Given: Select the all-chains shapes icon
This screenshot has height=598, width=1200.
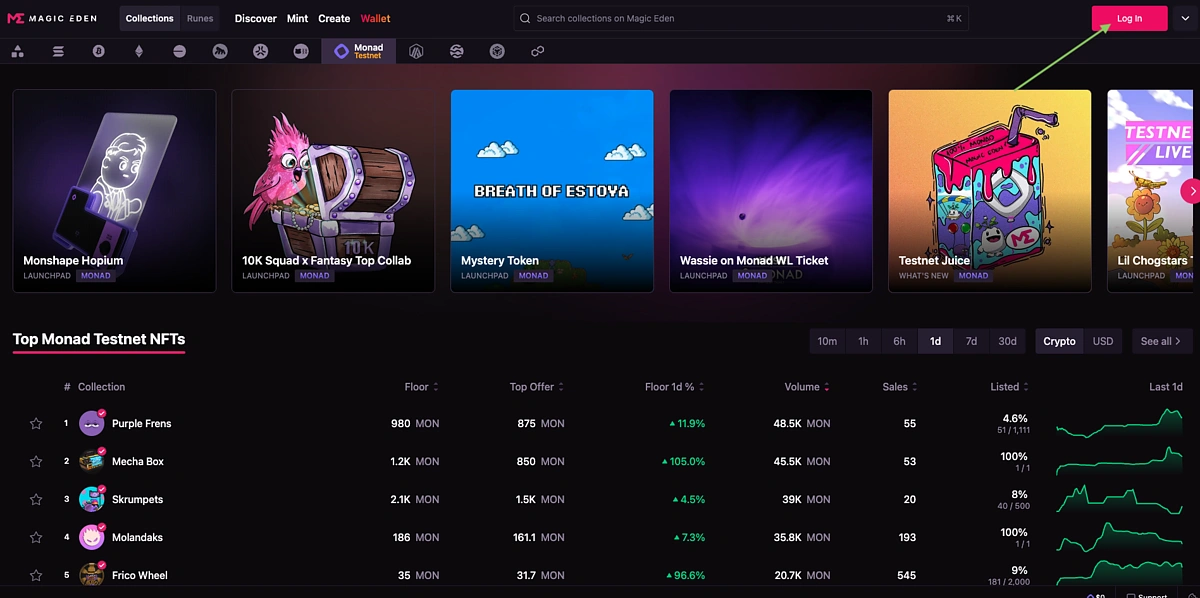Looking at the screenshot, I should tap(18, 51).
